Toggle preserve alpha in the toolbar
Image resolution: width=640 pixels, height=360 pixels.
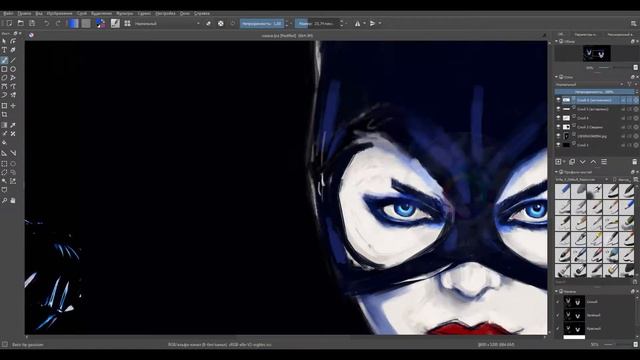(x=221, y=23)
